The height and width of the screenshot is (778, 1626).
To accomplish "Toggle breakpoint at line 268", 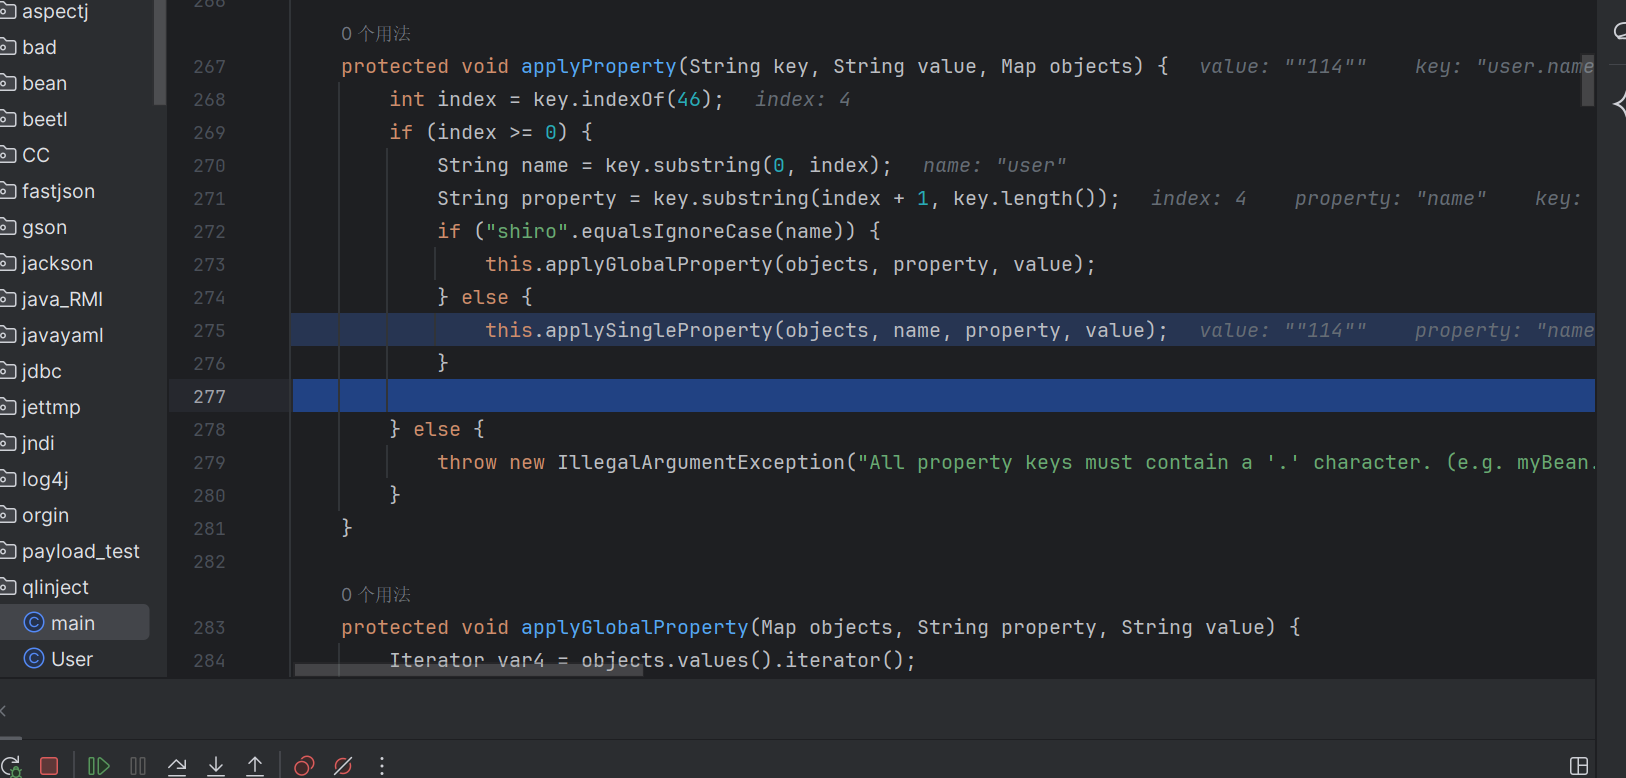I will [209, 100].
